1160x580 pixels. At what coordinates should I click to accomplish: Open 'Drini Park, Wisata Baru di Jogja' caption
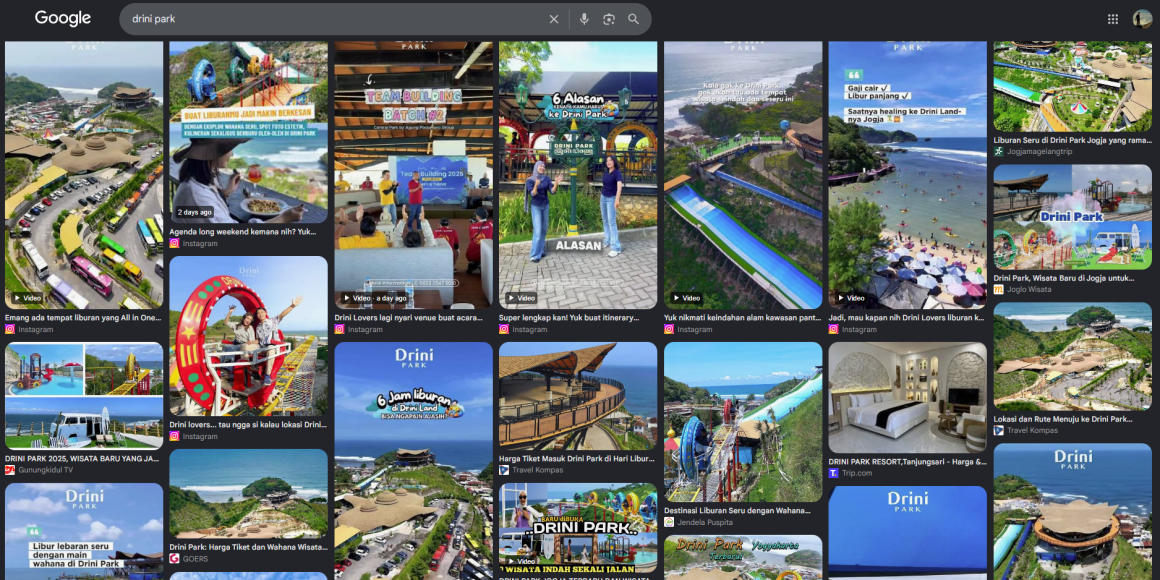tap(1063, 277)
